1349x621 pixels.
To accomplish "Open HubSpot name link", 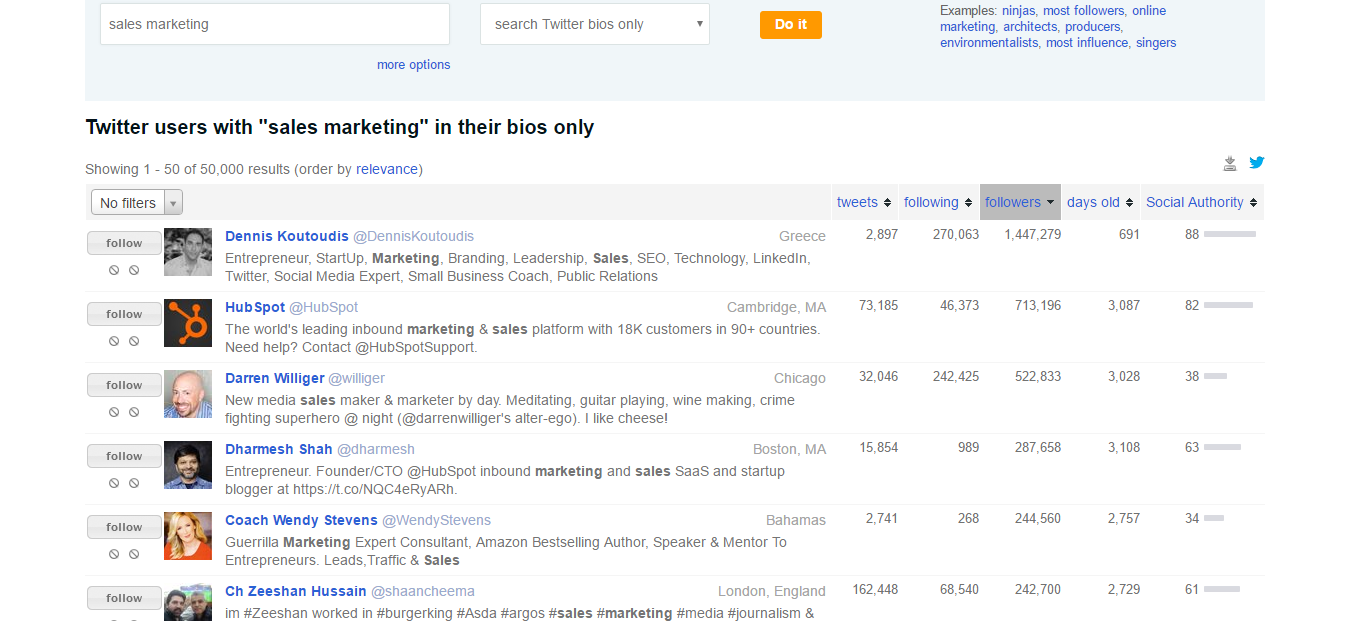I will [x=255, y=307].
